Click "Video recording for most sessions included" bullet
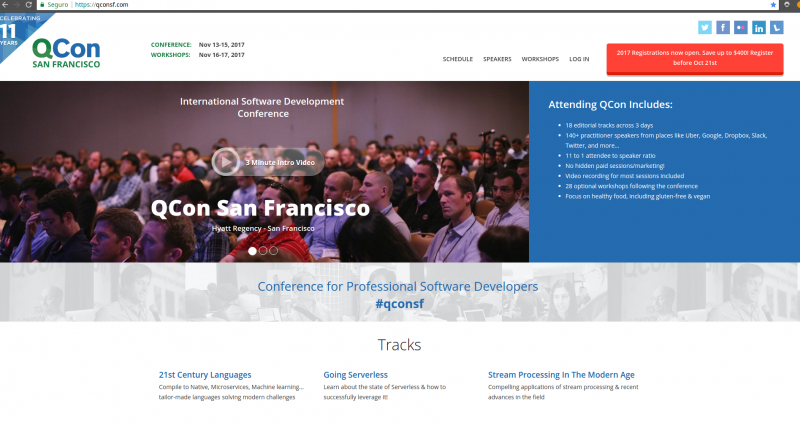800x425 pixels. tap(624, 176)
